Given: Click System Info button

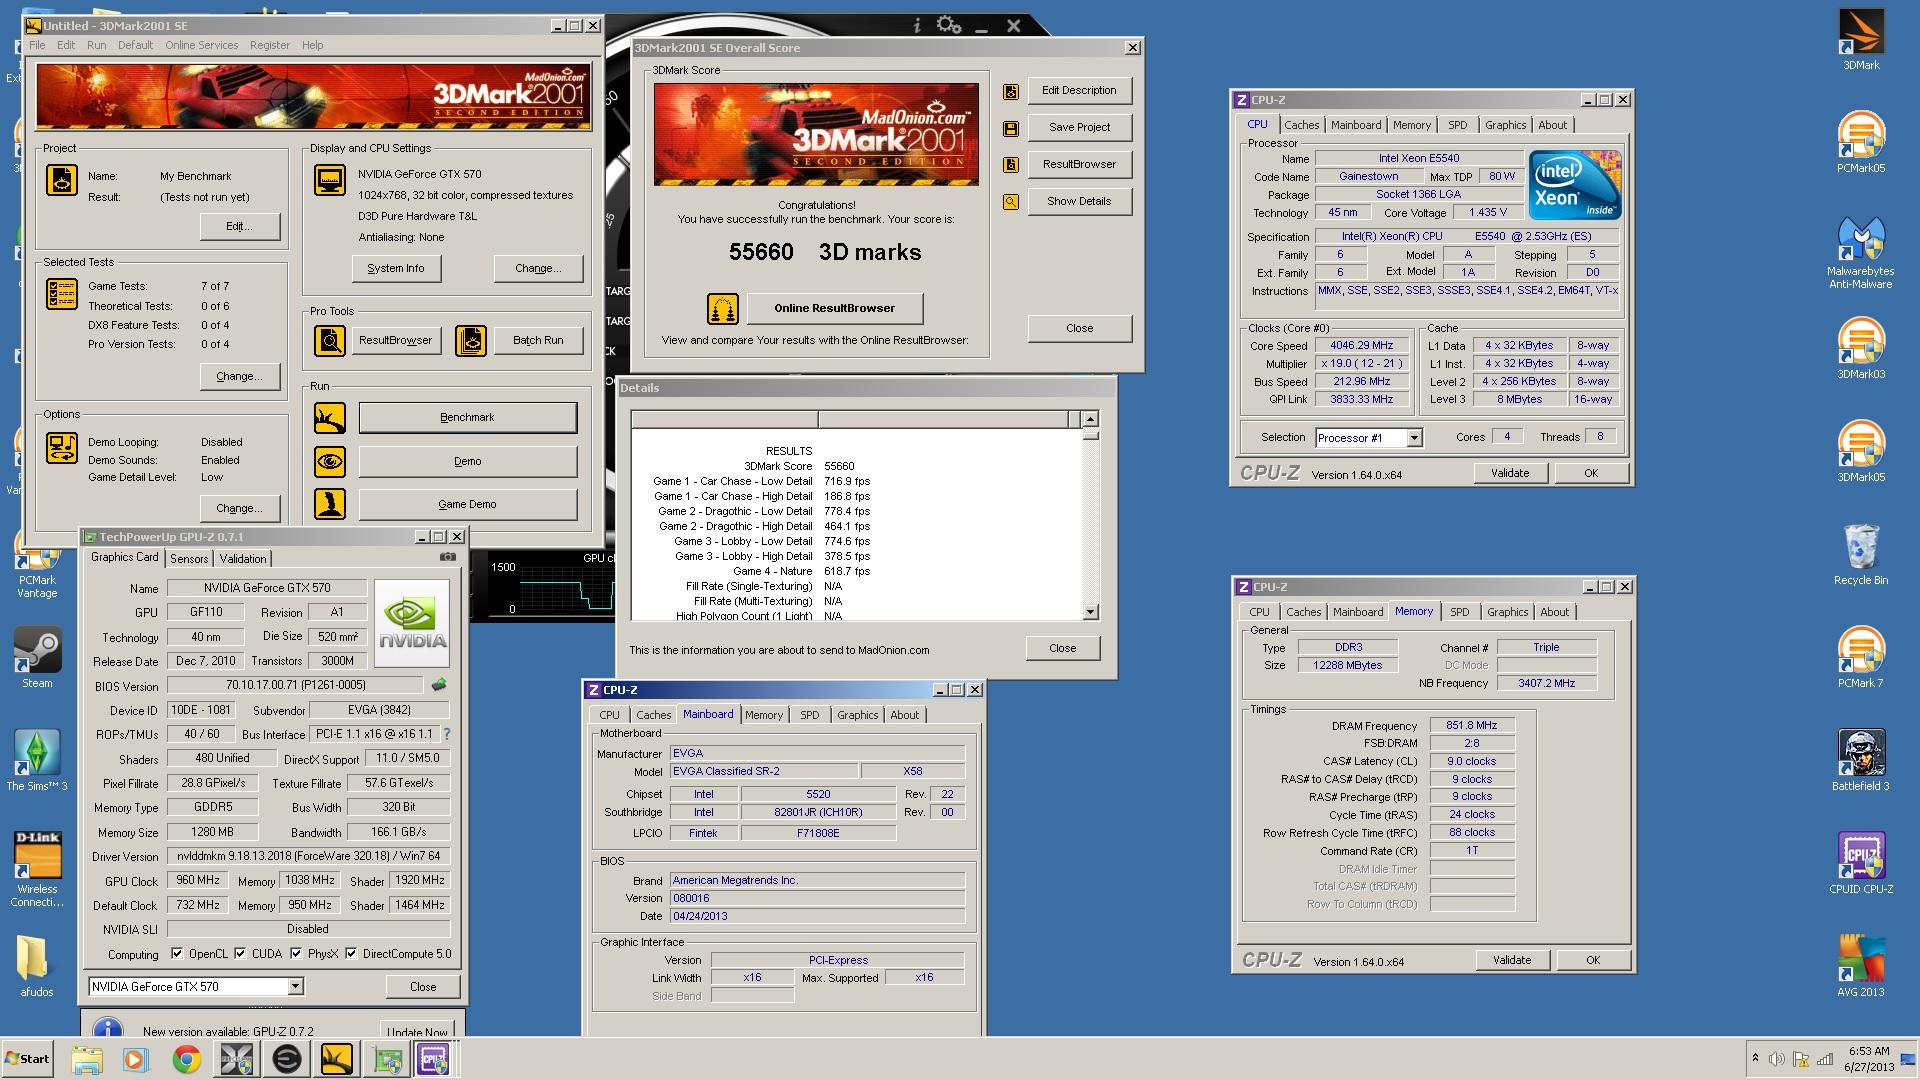Looking at the screenshot, I should click(396, 269).
